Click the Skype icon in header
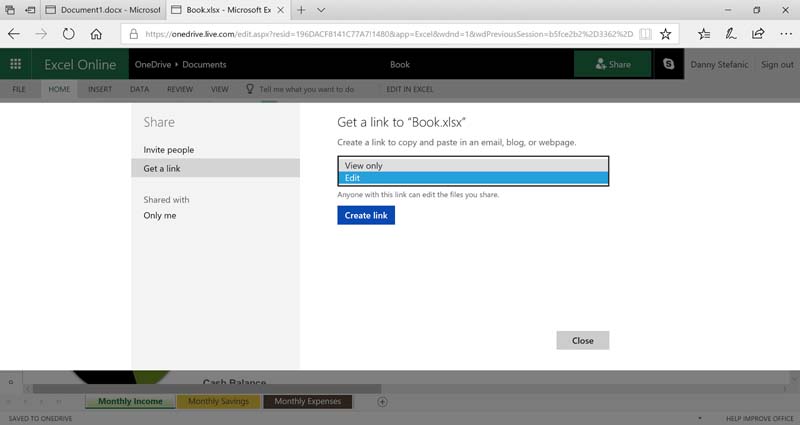800x425 pixels. [x=668, y=64]
